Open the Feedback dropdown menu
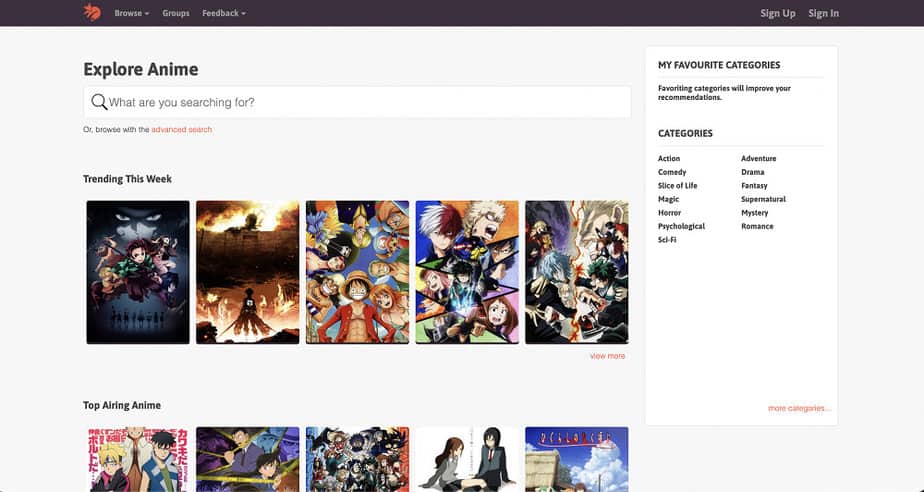Viewport: 924px width, 492px height. point(224,13)
